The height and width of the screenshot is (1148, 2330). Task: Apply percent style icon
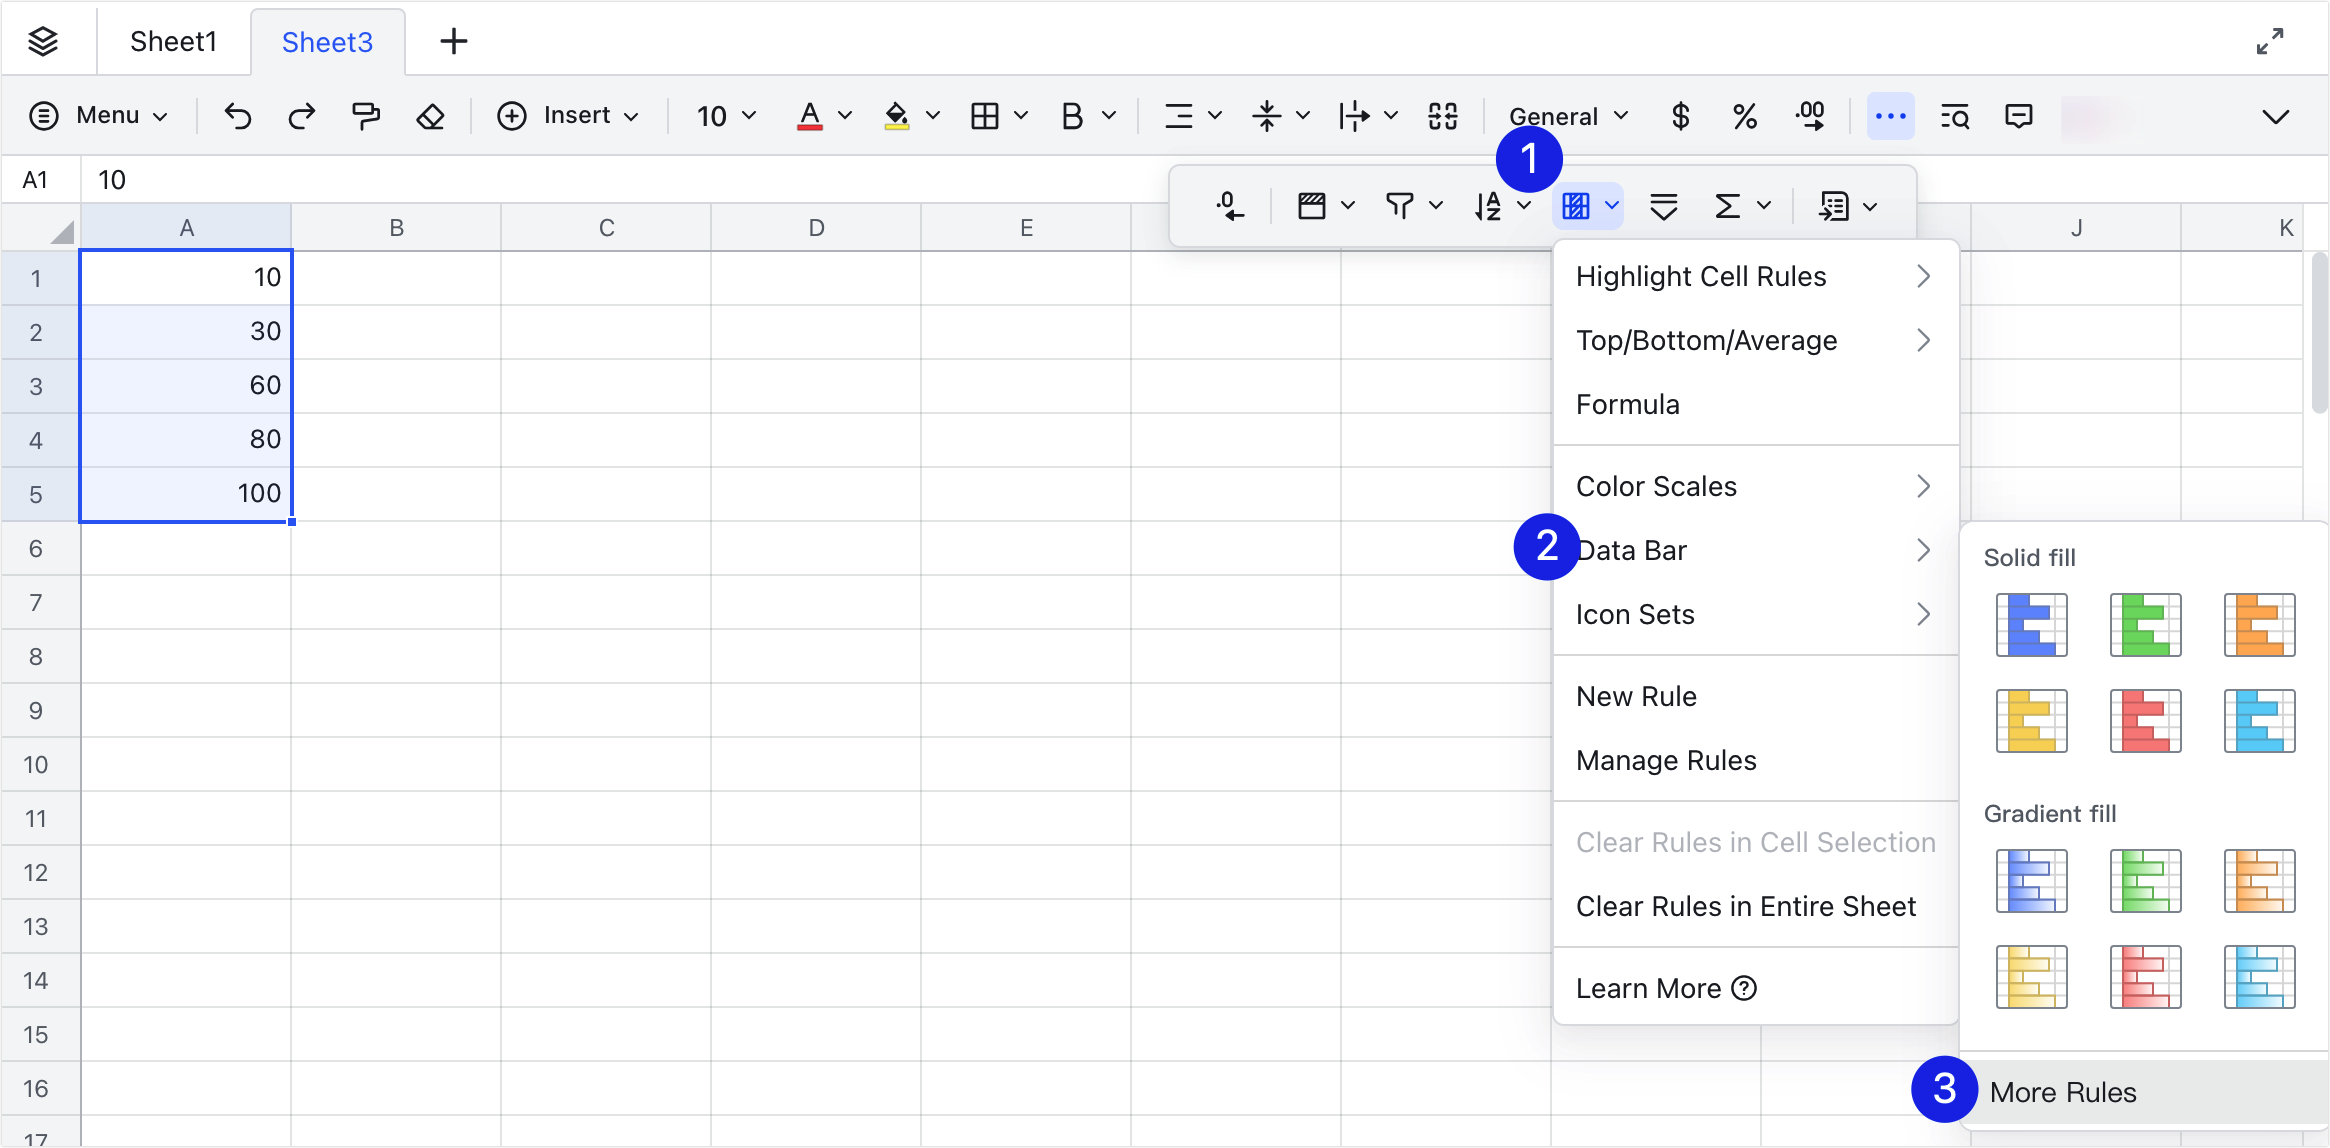point(1745,115)
